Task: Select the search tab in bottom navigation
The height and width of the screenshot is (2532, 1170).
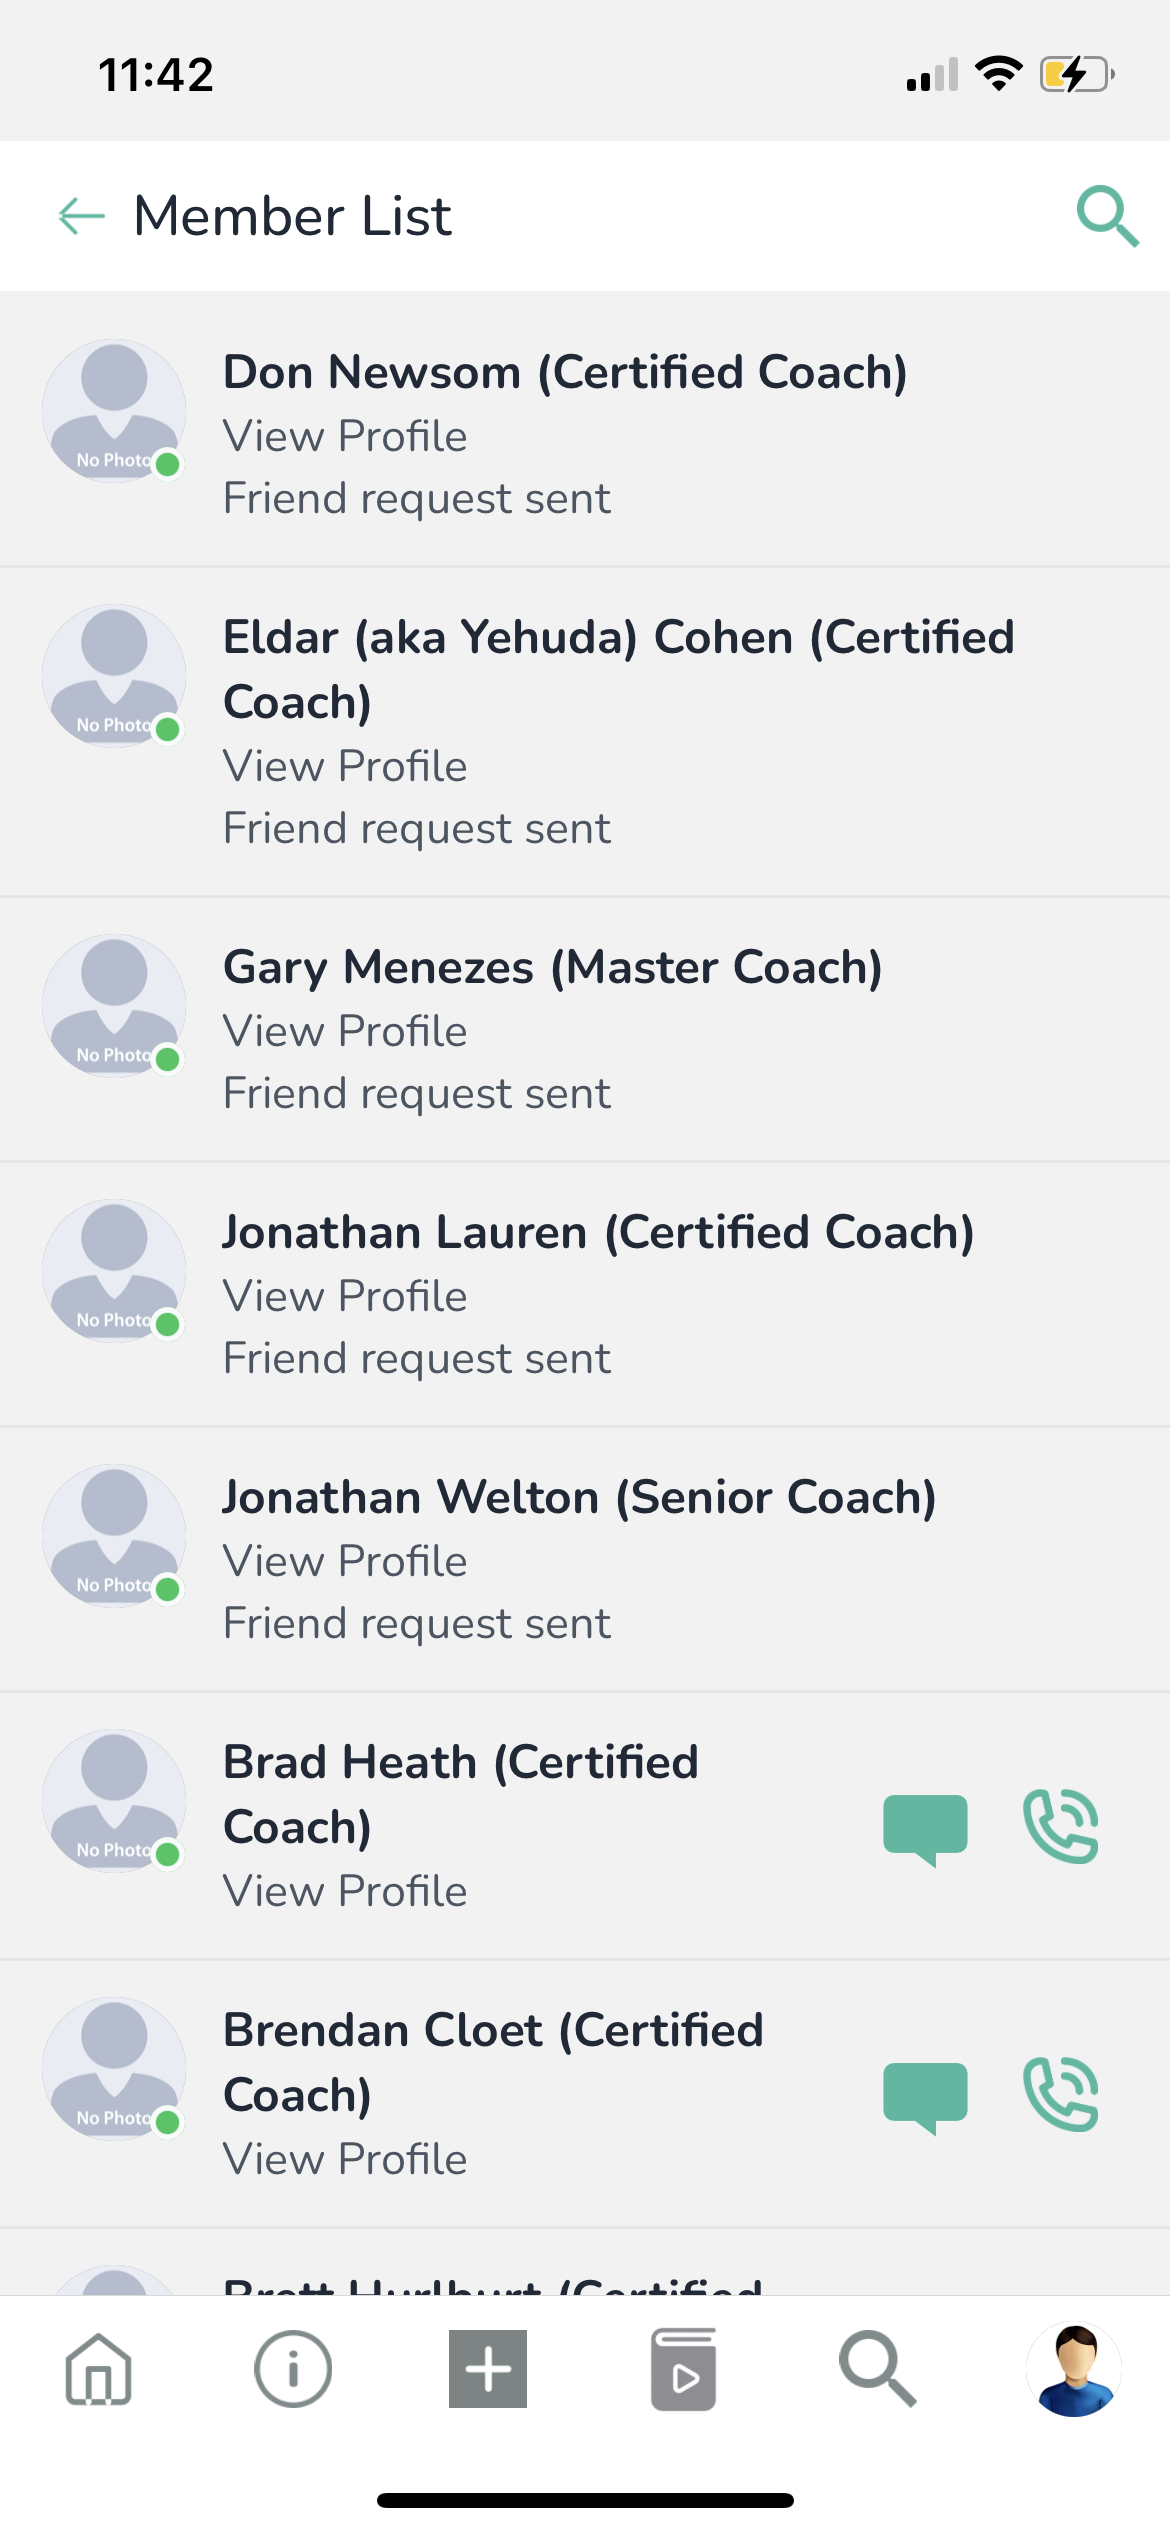Action: click(x=877, y=2368)
